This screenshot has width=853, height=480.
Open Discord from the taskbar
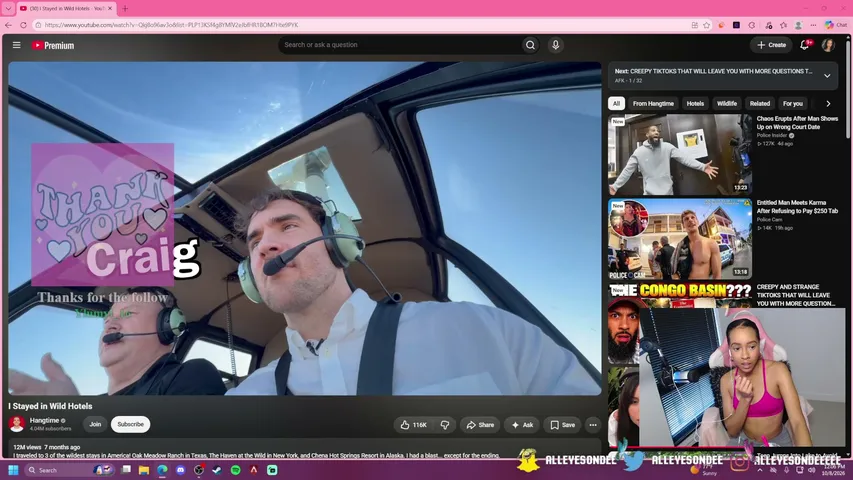[181, 470]
